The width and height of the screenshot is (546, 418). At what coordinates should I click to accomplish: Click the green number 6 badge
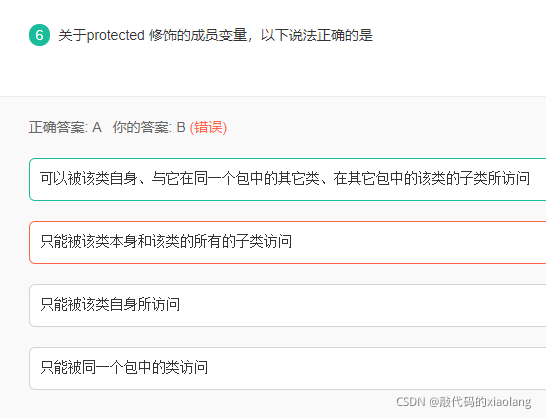coord(39,35)
